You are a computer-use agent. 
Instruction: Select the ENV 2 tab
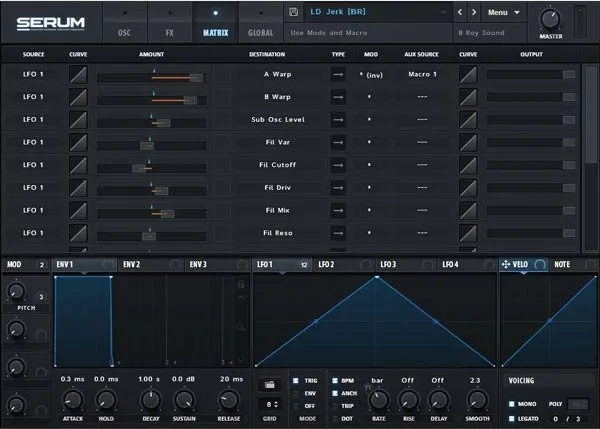pos(151,264)
